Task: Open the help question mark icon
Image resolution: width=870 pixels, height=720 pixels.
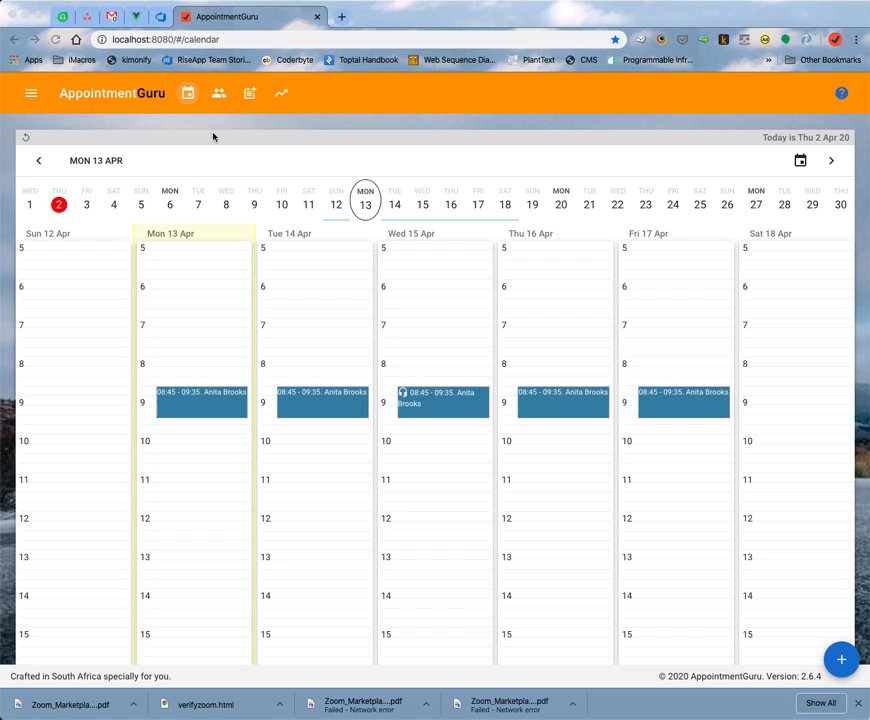Action: coord(841,93)
